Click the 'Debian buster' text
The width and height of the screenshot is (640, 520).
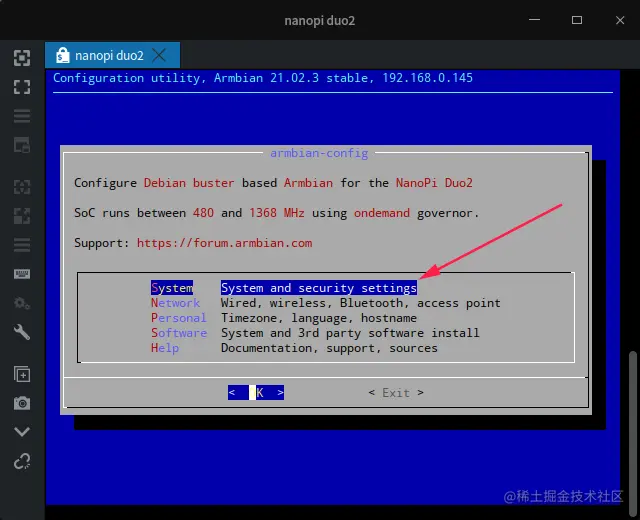(189, 183)
